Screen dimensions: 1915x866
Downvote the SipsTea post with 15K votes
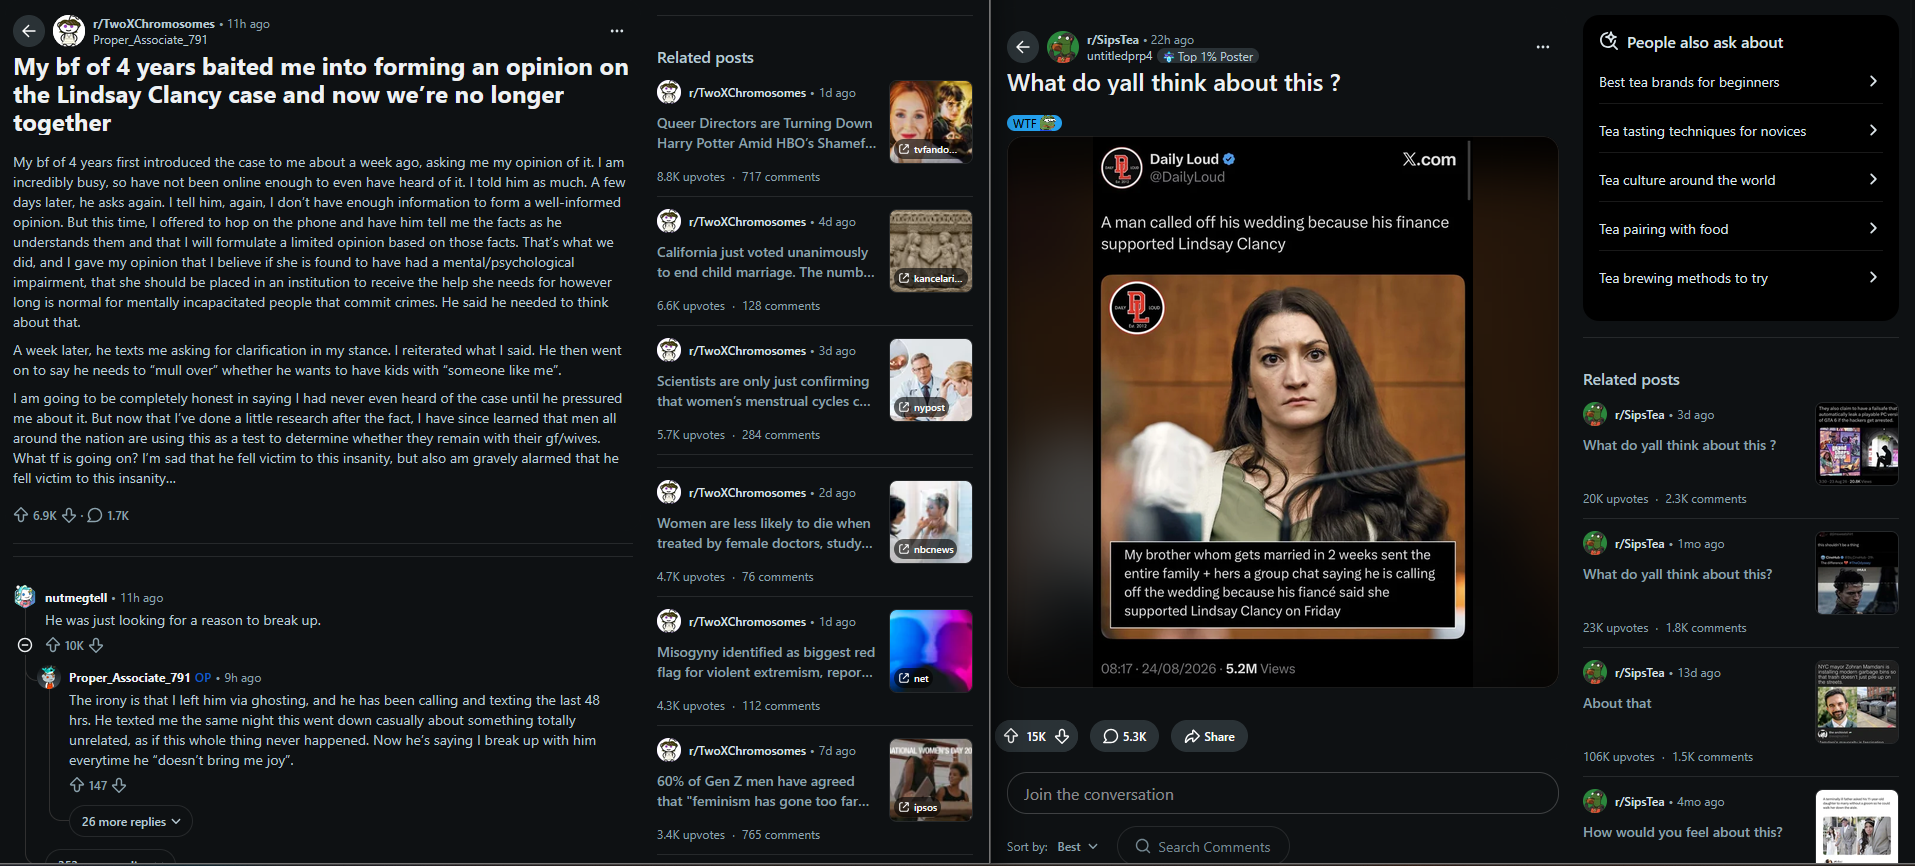click(1062, 736)
